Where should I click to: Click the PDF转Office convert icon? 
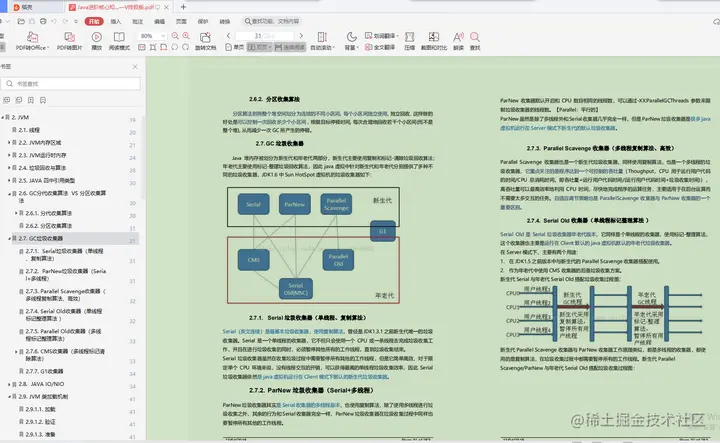point(32,37)
